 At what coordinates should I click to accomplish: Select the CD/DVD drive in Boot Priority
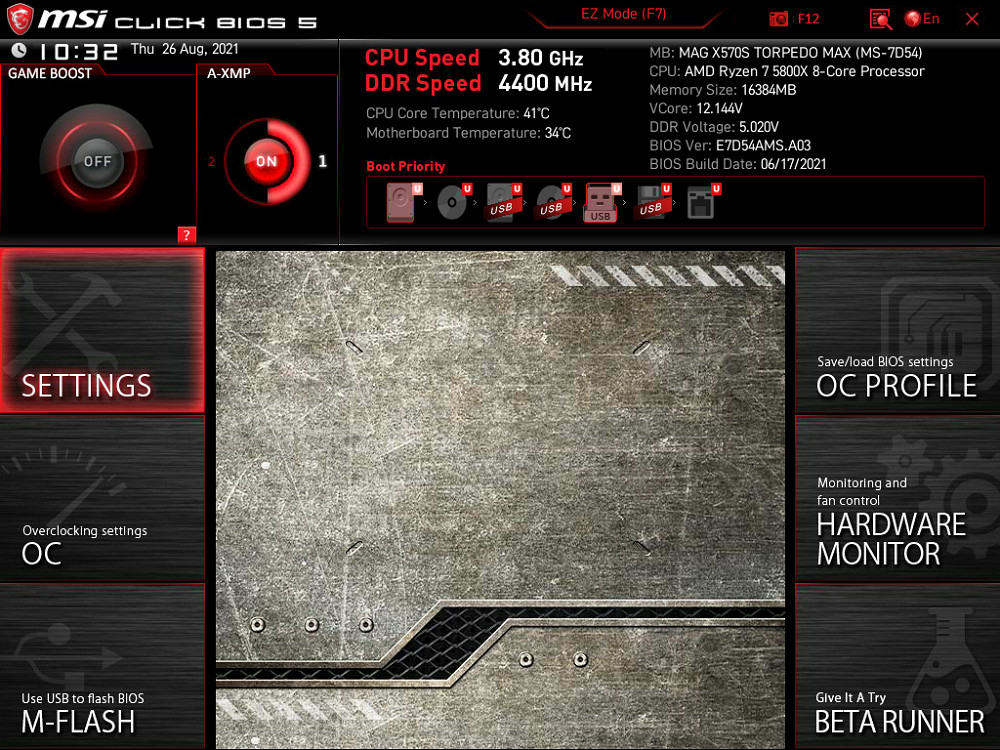[x=452, y=201]
